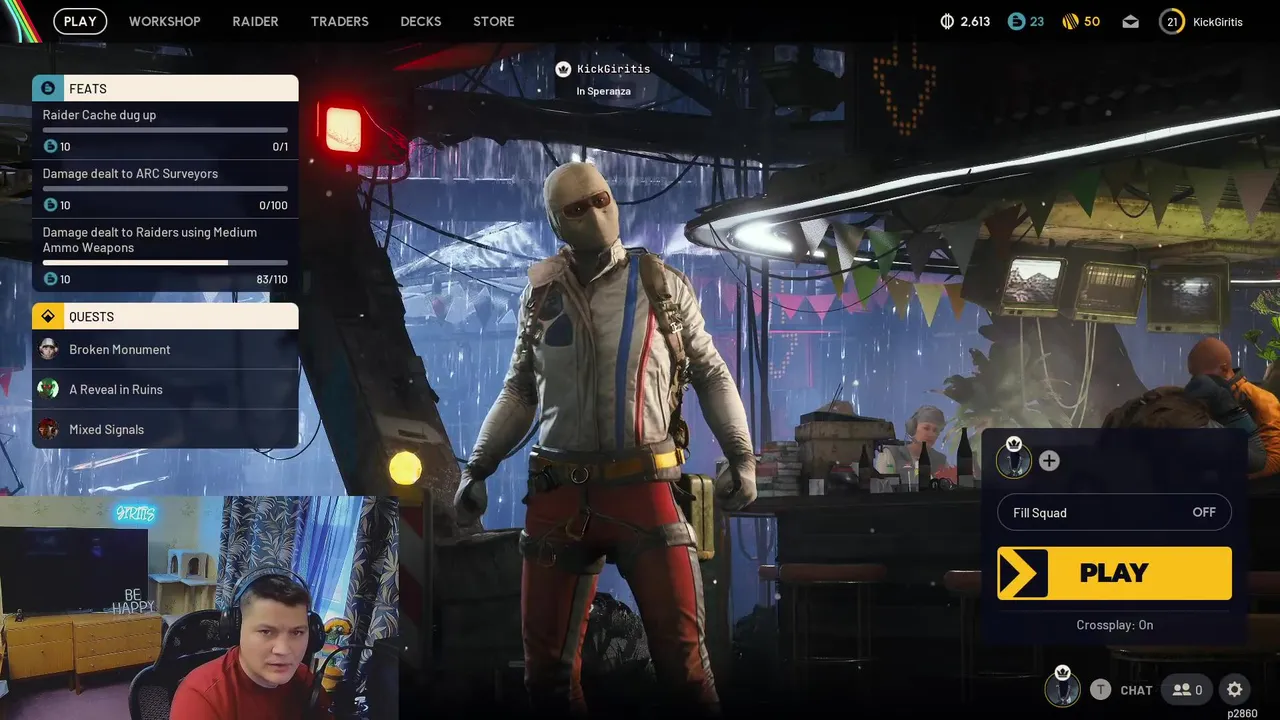Viewport: 1280px width, 720px height.
Task: Open the PLAY tab
Action: 80,21
